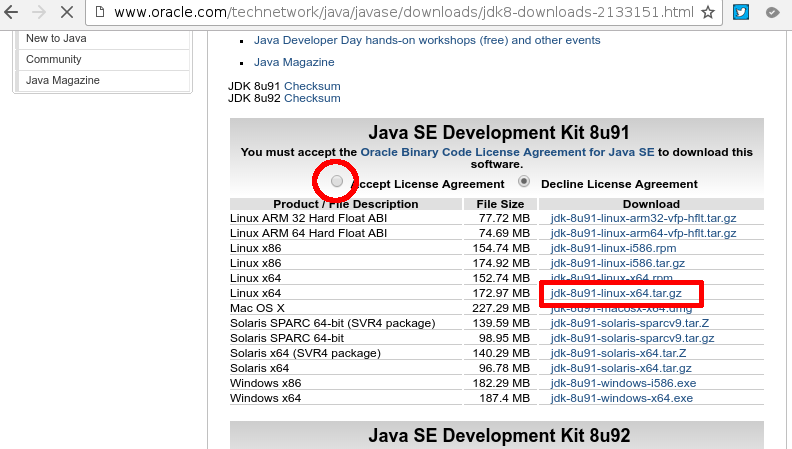Click the Product / File Description header
Image resolution: width=792 pixels, height=449 pixels.
346,204
